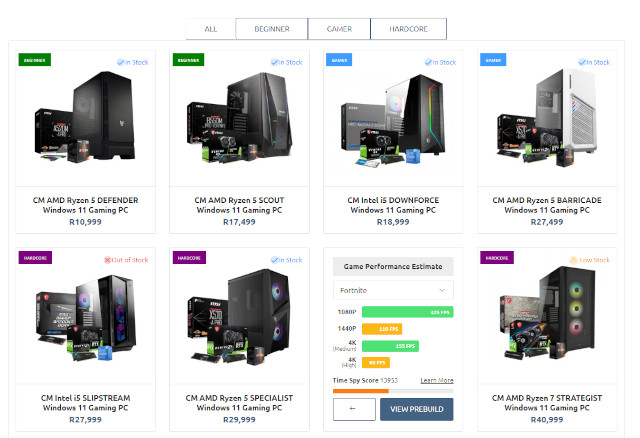Open CM AMD Ryzen 5 BARRICADE product title
The height and width of the screenshot is (438, 640).
click(547, 205)
